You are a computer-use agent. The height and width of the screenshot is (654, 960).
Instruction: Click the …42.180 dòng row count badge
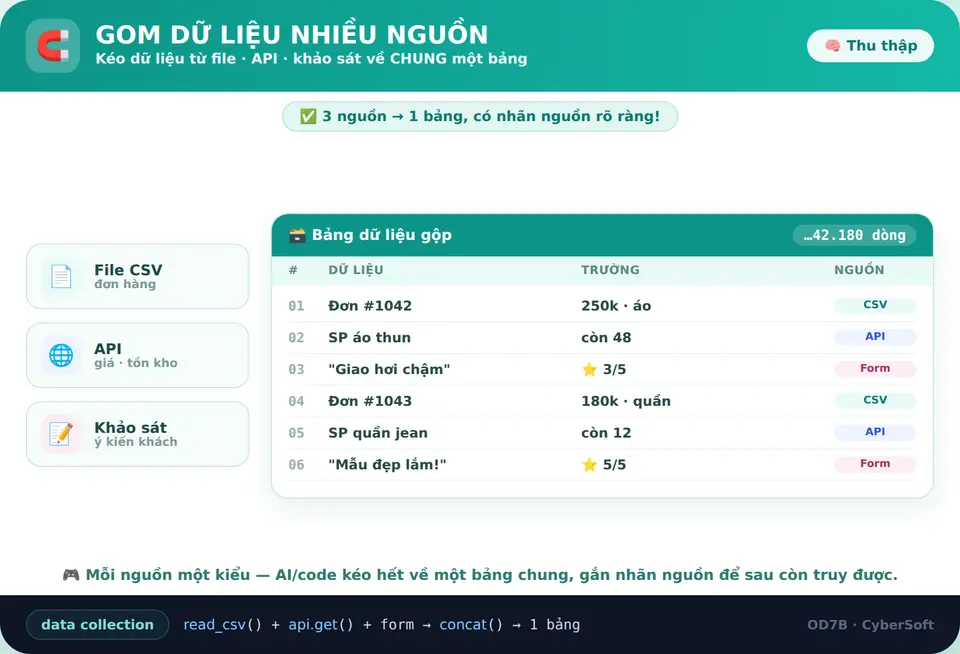[854, 235]
